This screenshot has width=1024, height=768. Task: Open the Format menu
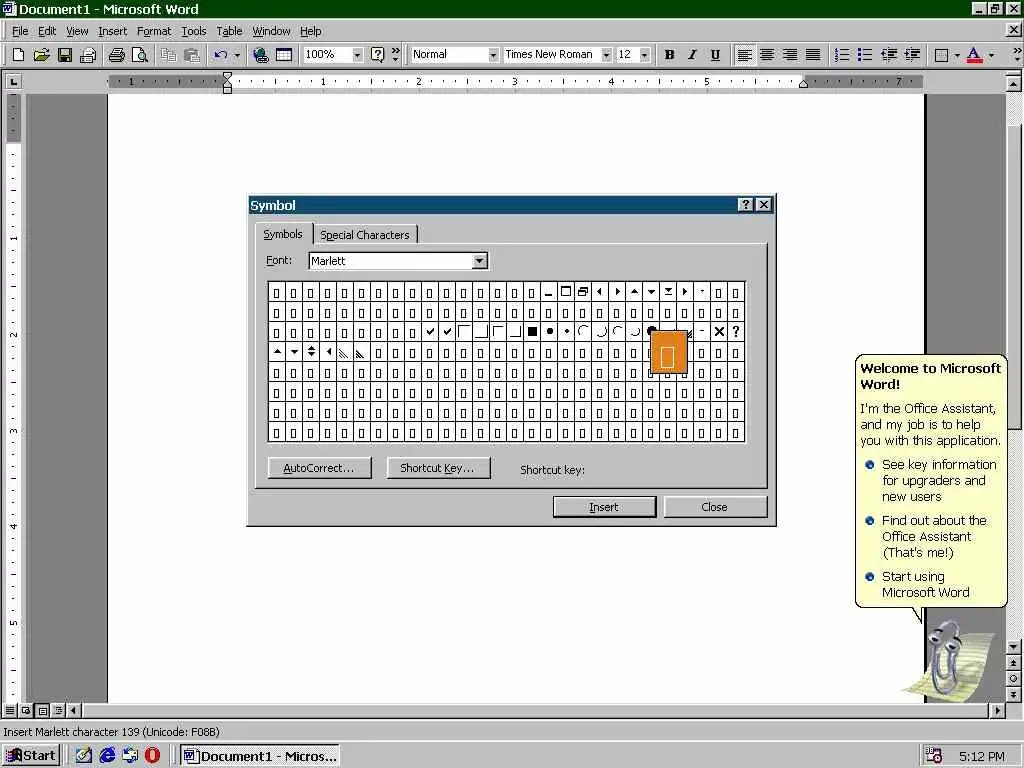tap(154, 31)
